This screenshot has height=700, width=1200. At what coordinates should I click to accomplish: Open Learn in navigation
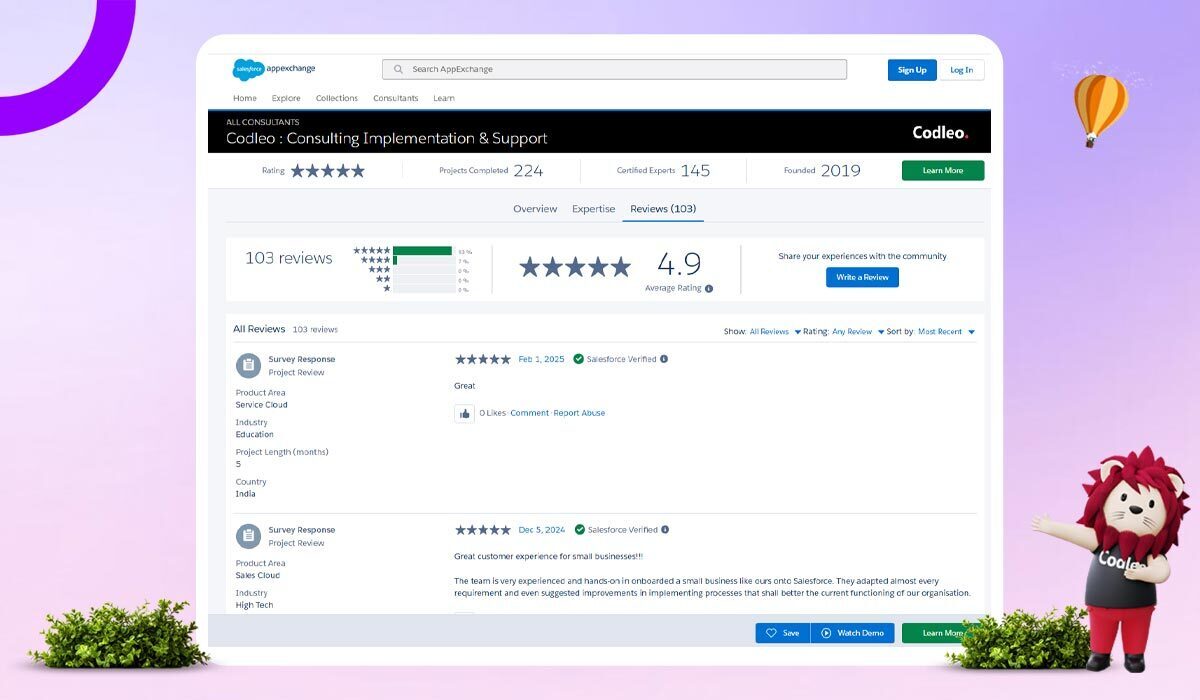pyautogui.click(x=444, y=98)
